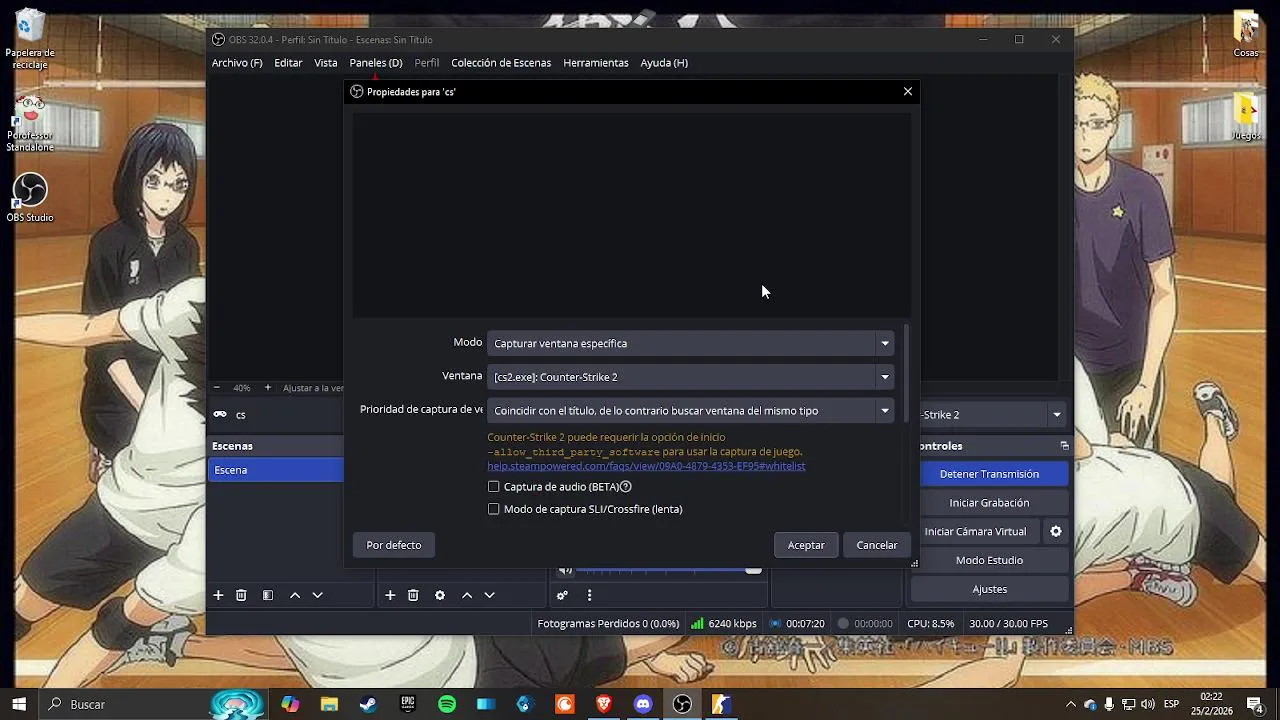The width and height of the screenshot is (1280, 720).
Task: Close the Propiedades para 'cs' dialog
Action: point(908,91)
